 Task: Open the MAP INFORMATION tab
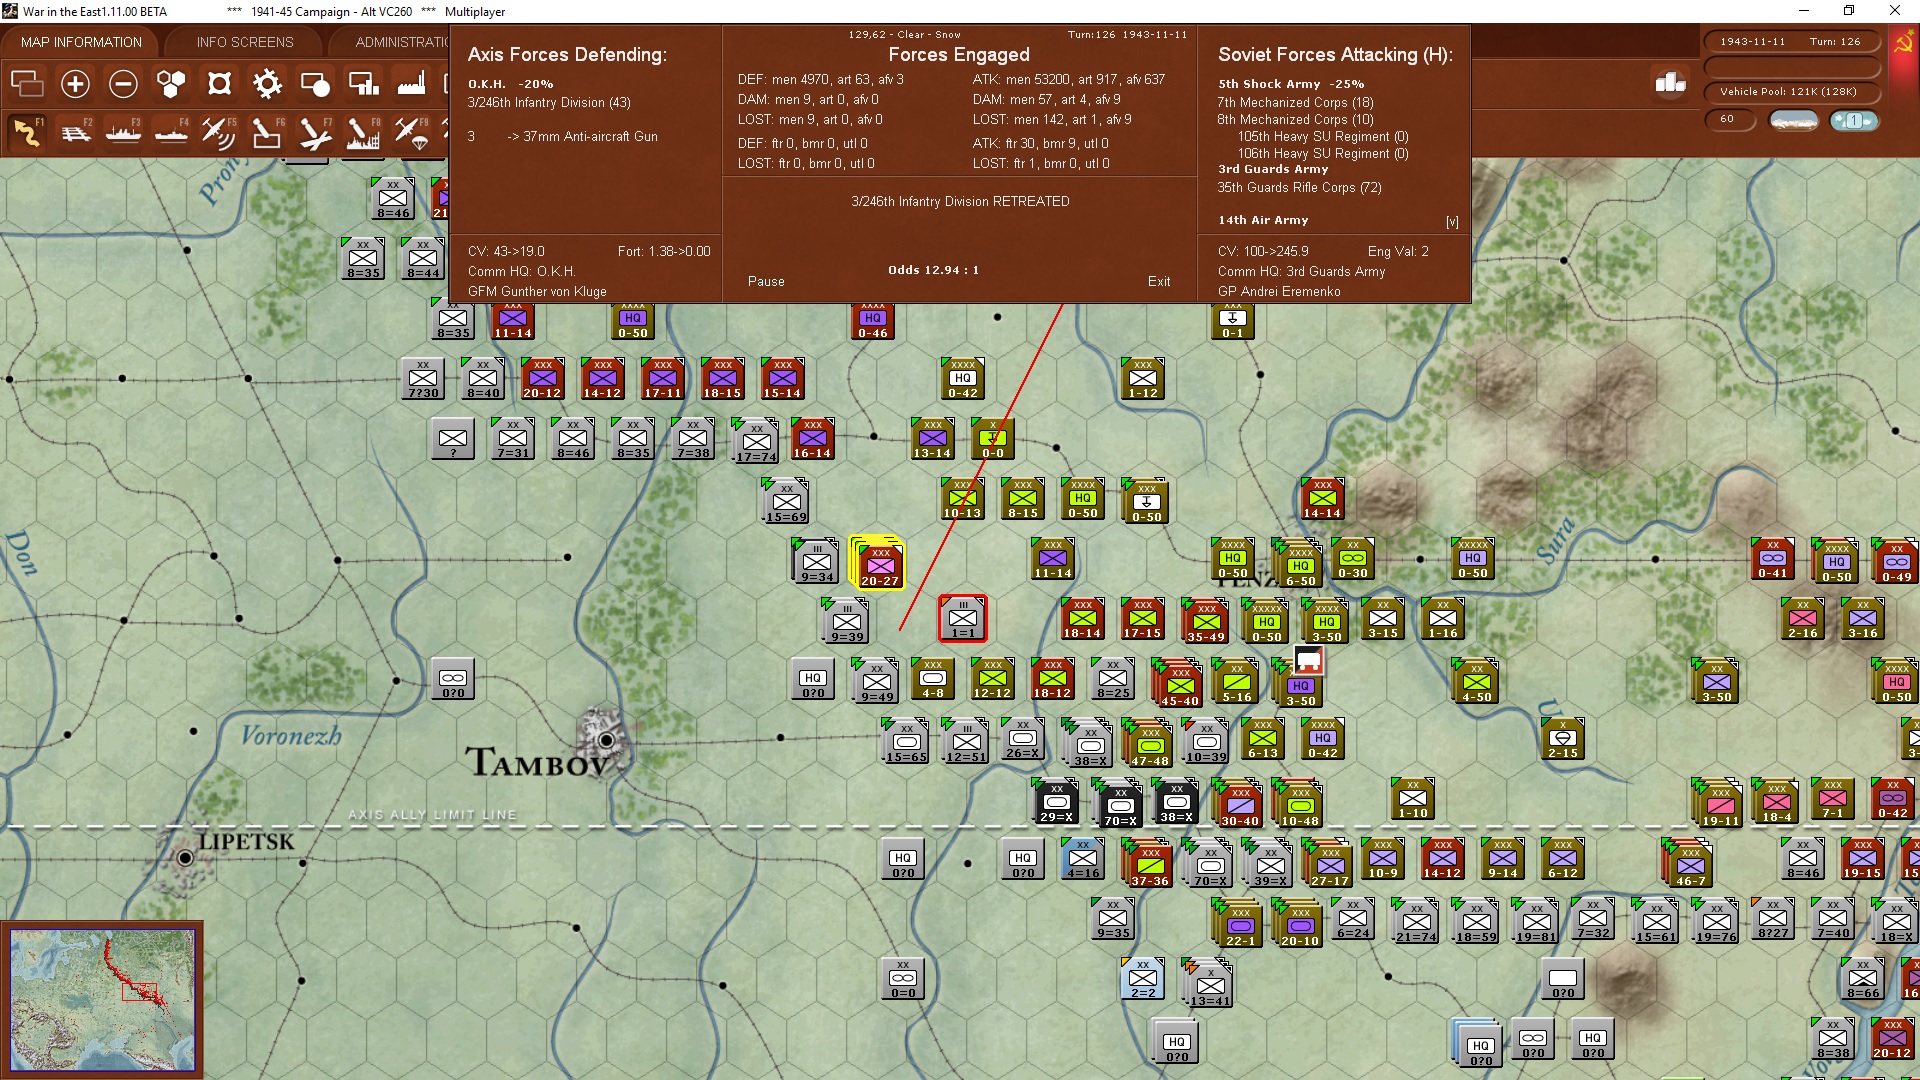coord(81,42)
